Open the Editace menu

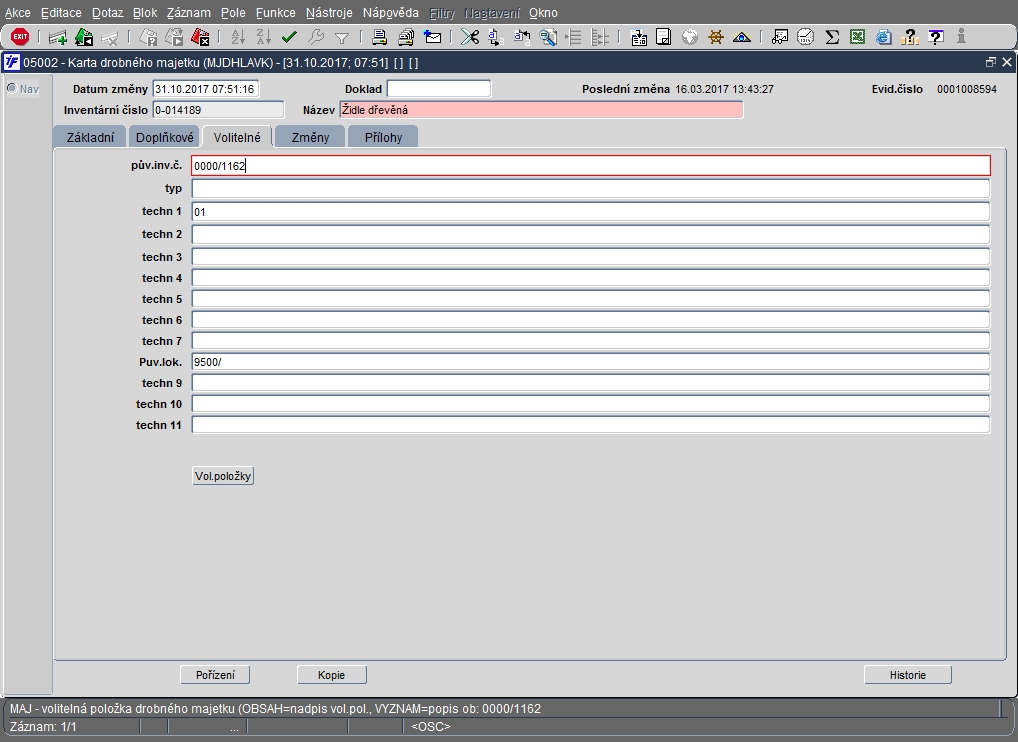click(61, 13)
